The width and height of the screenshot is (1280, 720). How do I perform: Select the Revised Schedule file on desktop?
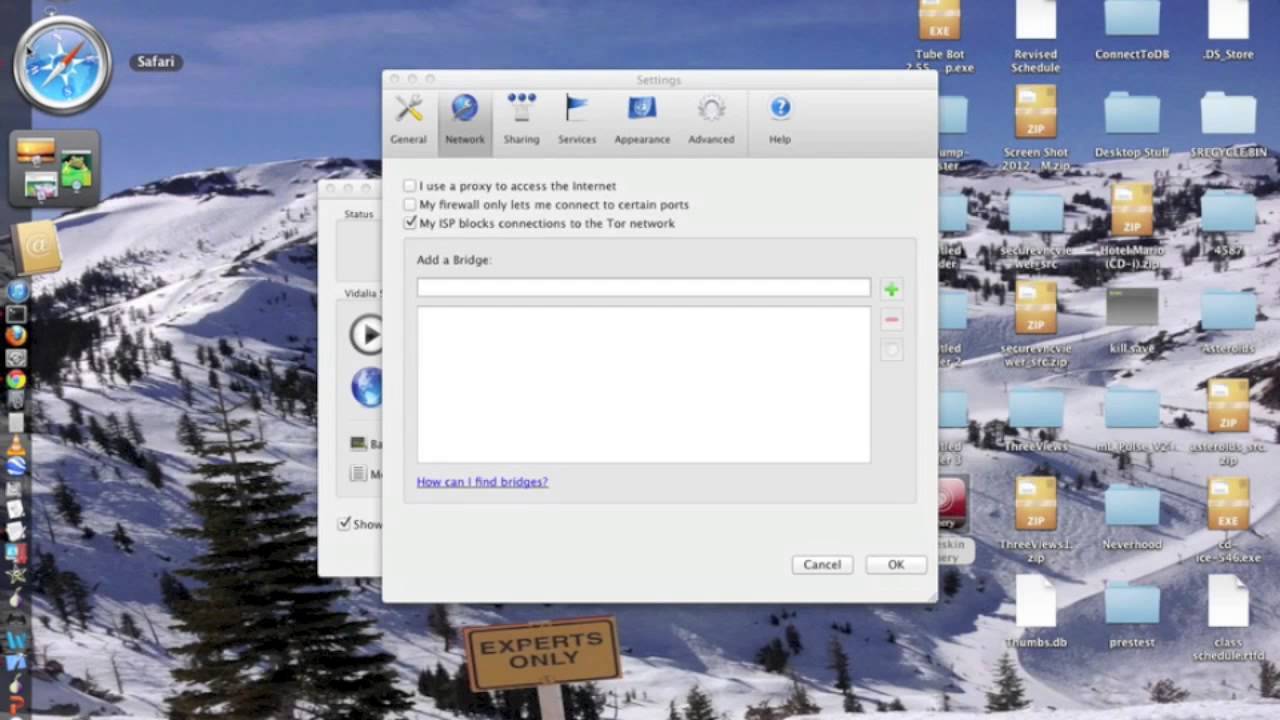[1035, 36]
